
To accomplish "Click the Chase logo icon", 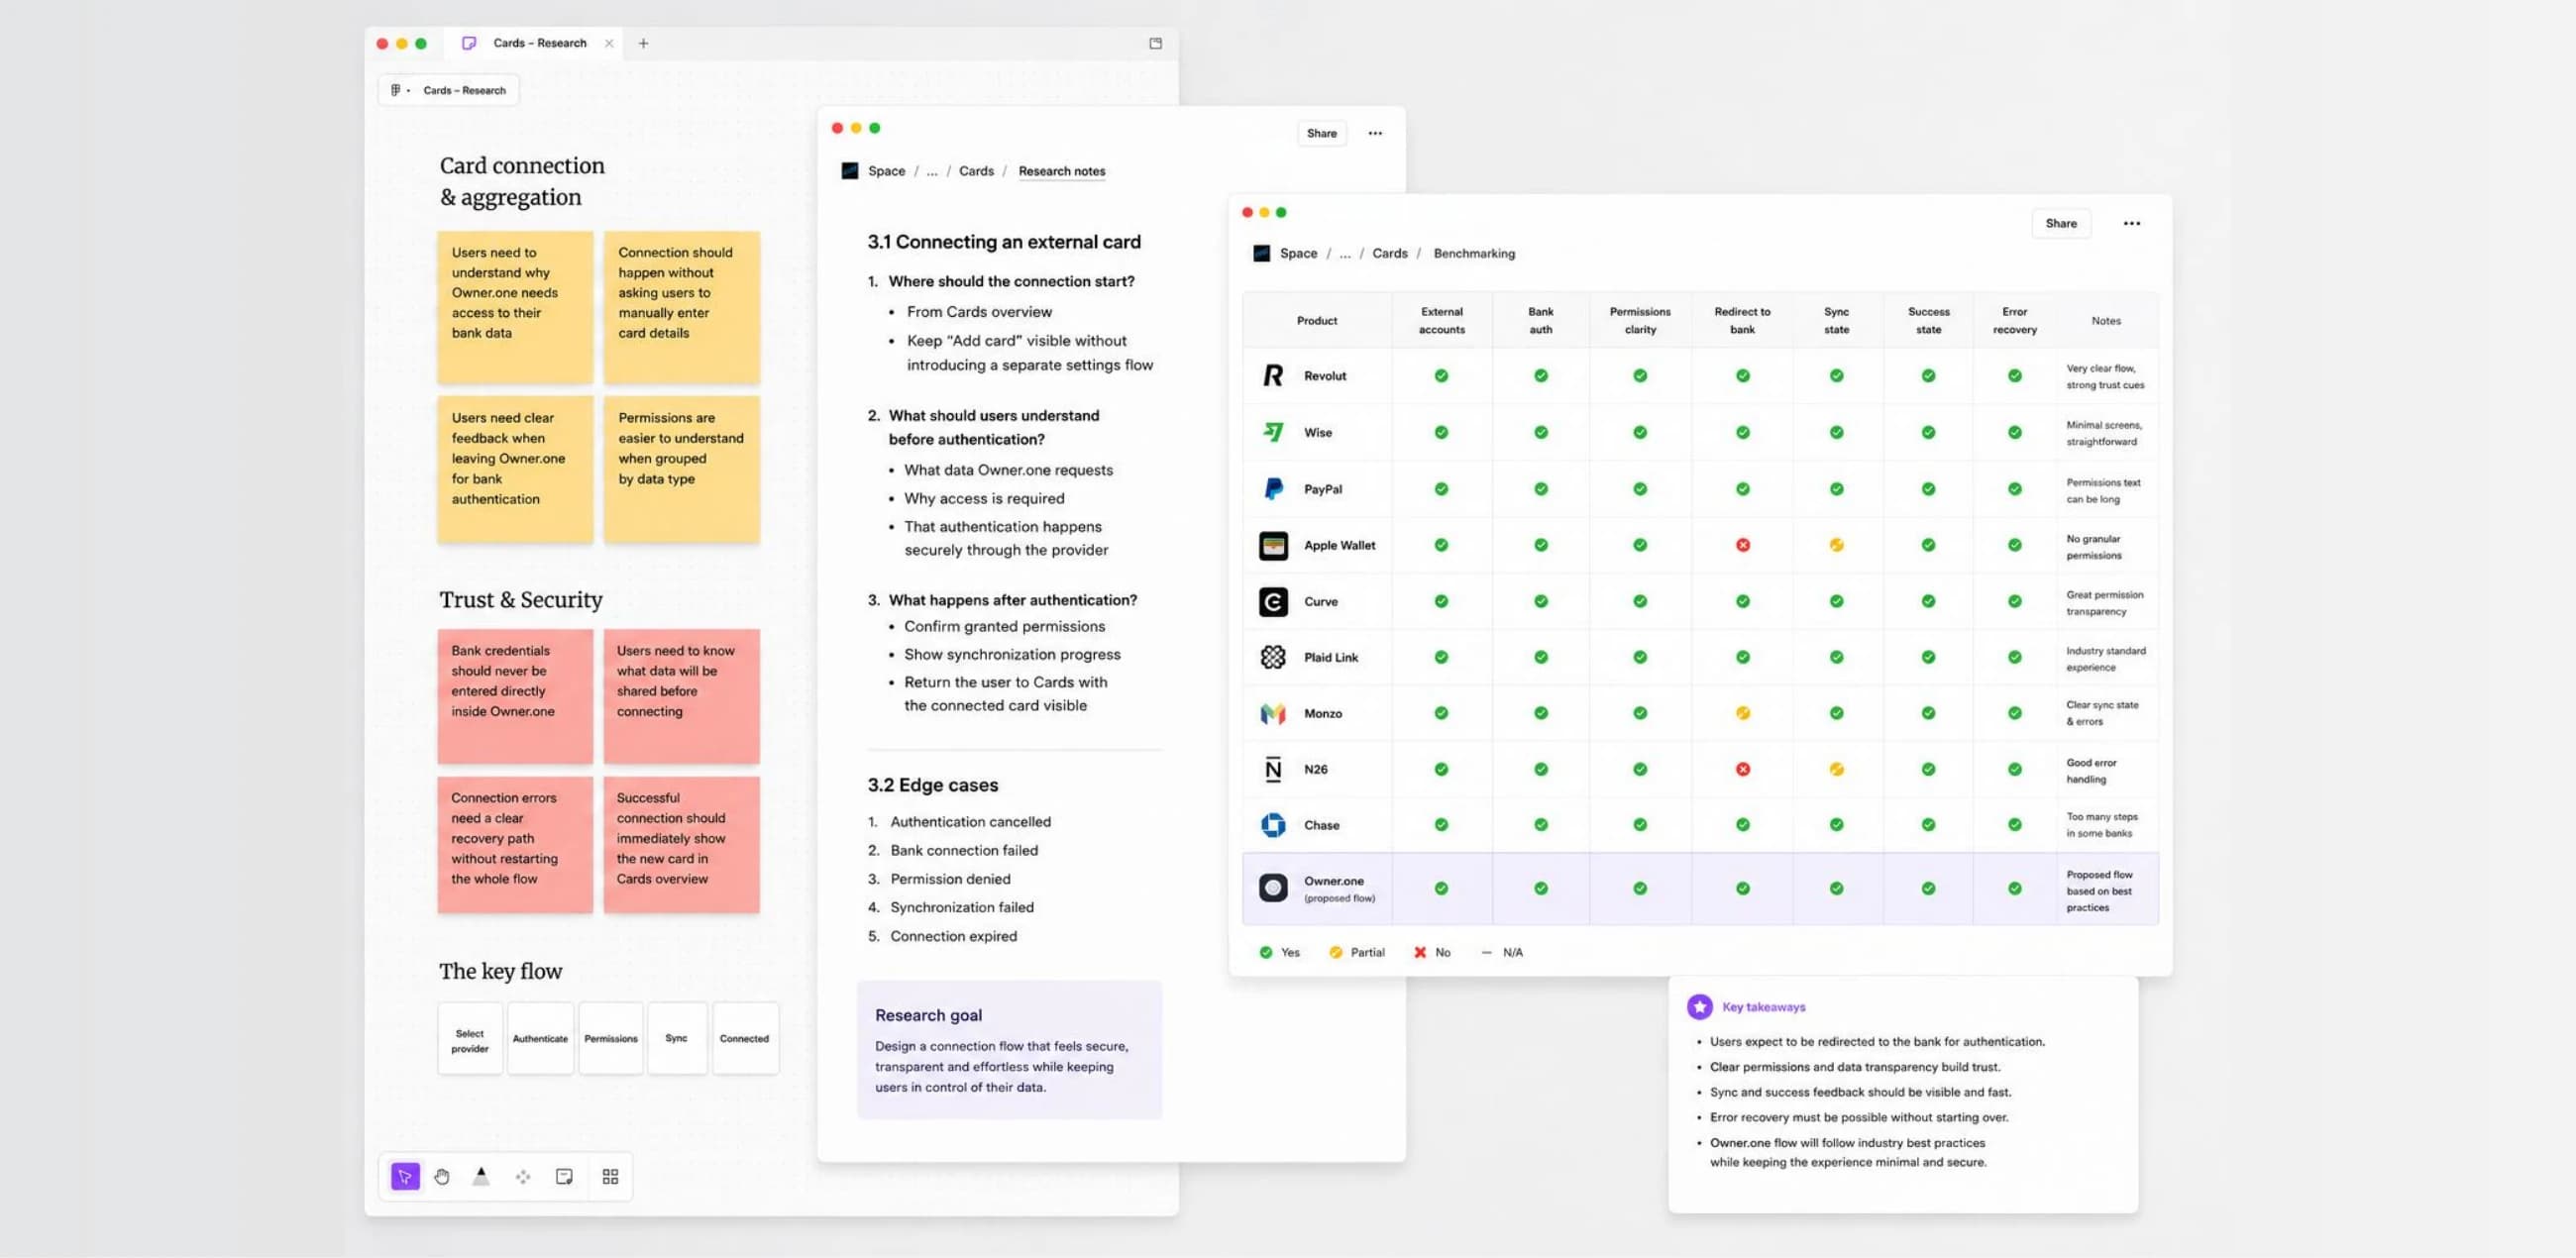I will tap(1272, 825).
